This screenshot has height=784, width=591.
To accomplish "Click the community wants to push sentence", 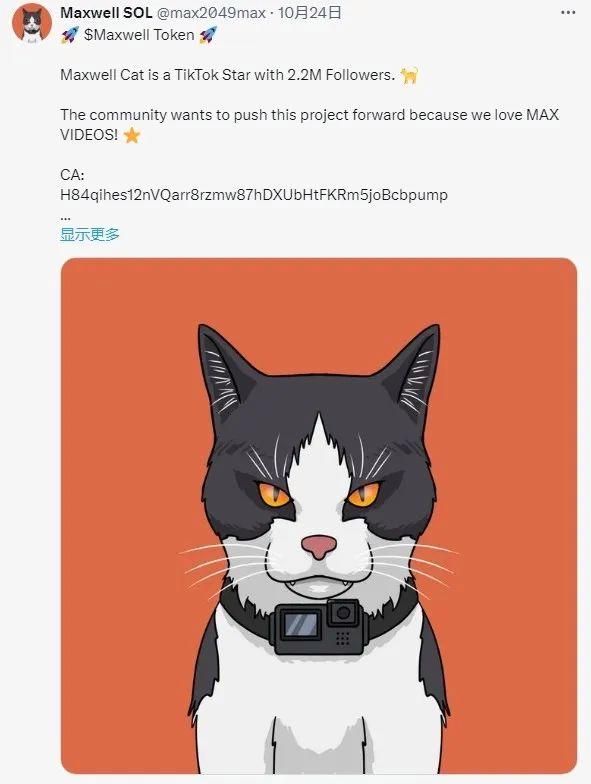I will pyautogui.click(x=310, y=124).
